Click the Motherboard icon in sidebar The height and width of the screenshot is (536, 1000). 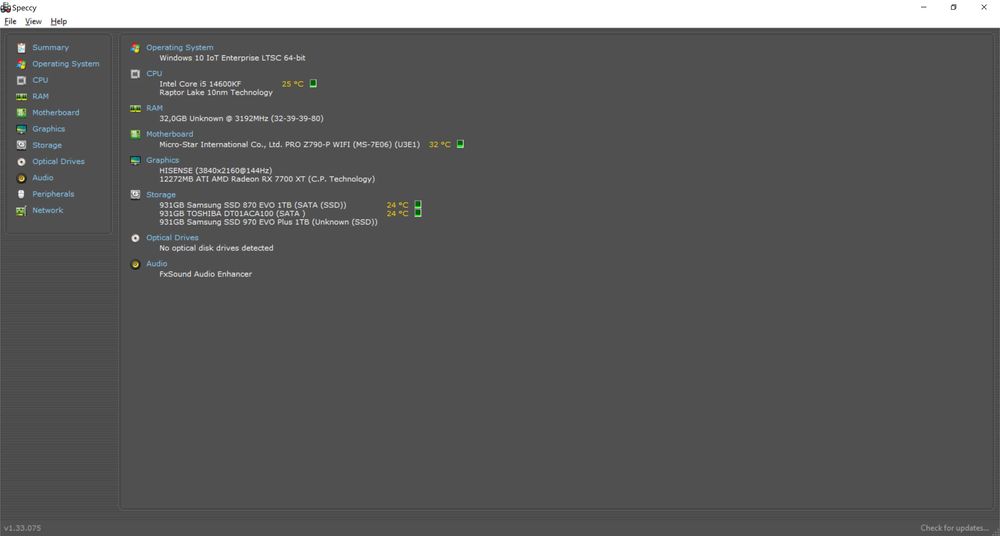21,113
